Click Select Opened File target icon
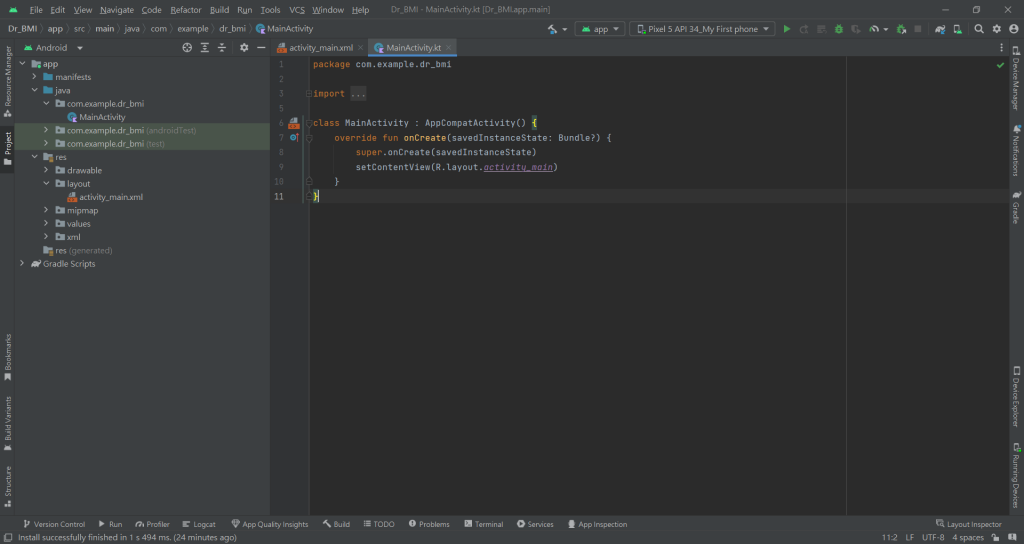1024x544 pixels. click(187, 47)
